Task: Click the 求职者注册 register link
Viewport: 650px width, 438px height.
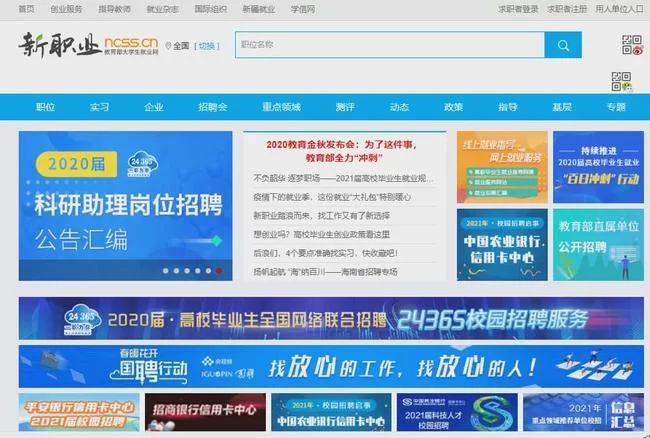Action: (x=567, y=8)
